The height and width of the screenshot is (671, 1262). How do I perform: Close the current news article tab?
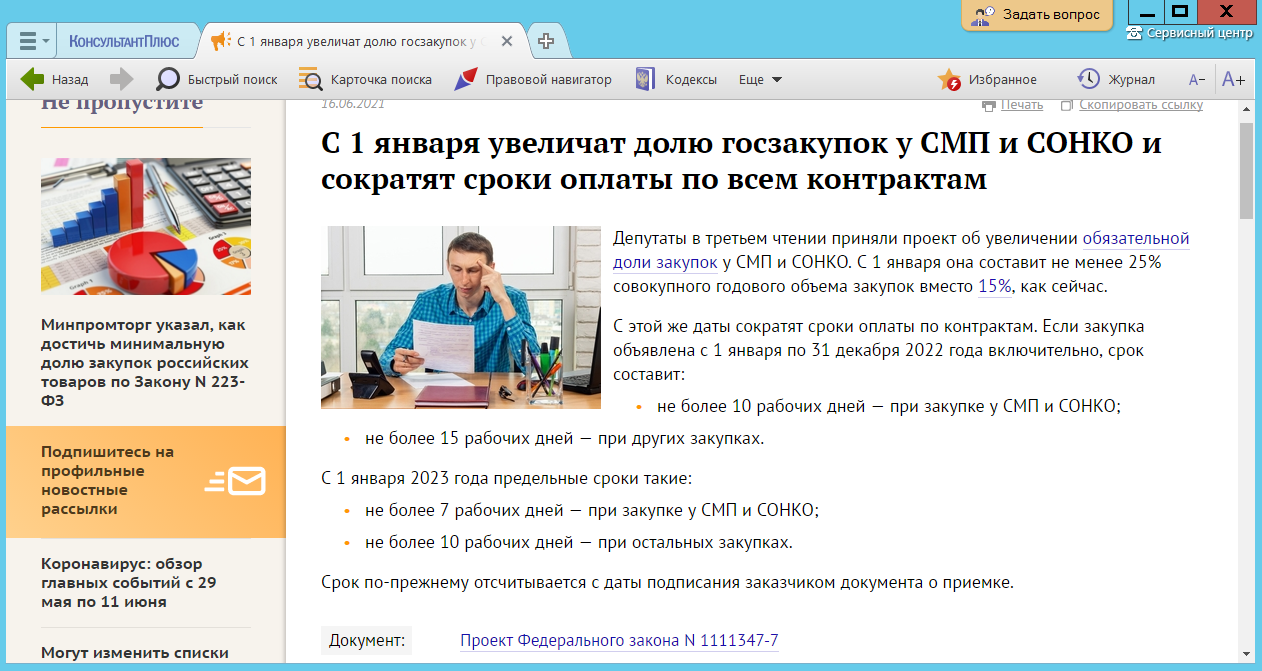click(507, 41)
